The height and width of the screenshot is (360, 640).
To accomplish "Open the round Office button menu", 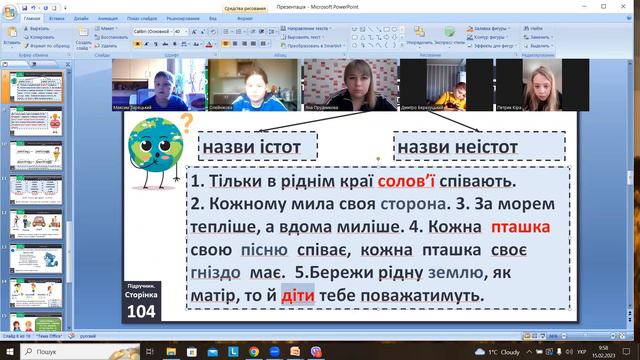I will (9, 12).
